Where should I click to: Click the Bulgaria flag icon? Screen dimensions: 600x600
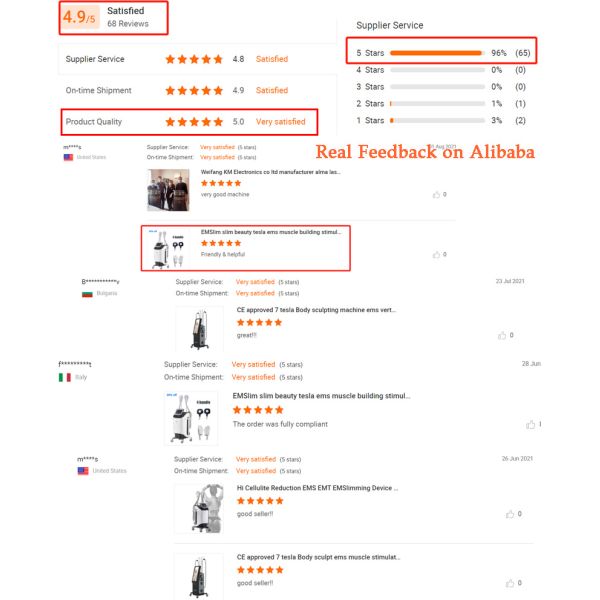[87, 293]
